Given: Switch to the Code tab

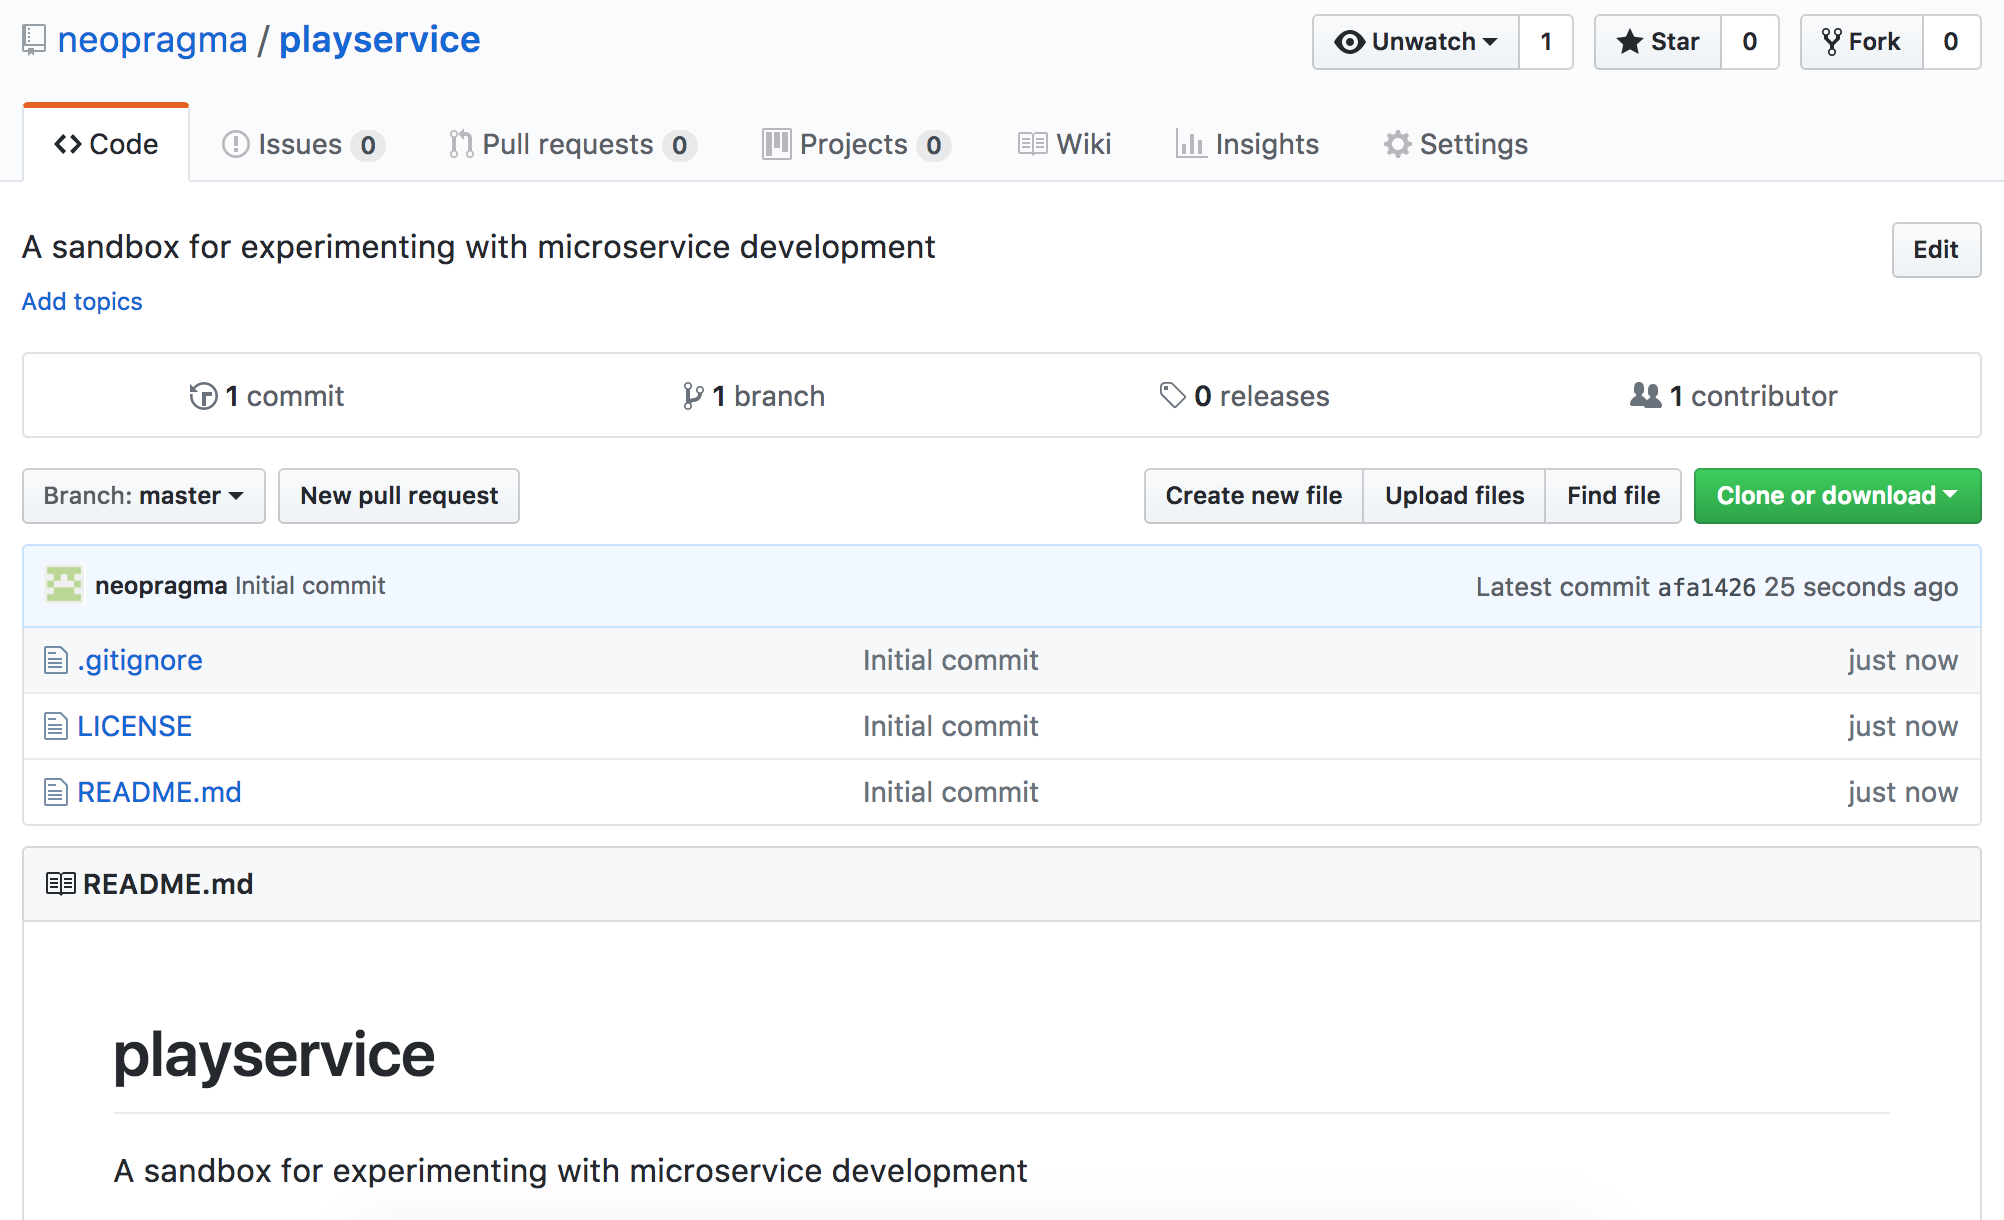Looking at the screenshot, I should [x=106, y=144].
